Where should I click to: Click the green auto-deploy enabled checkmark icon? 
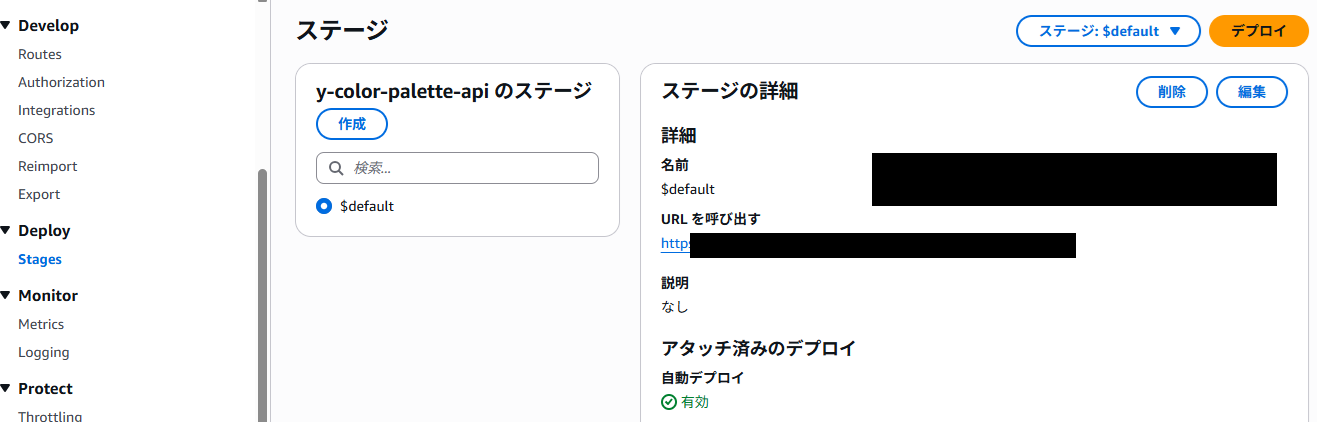point(669,402)
